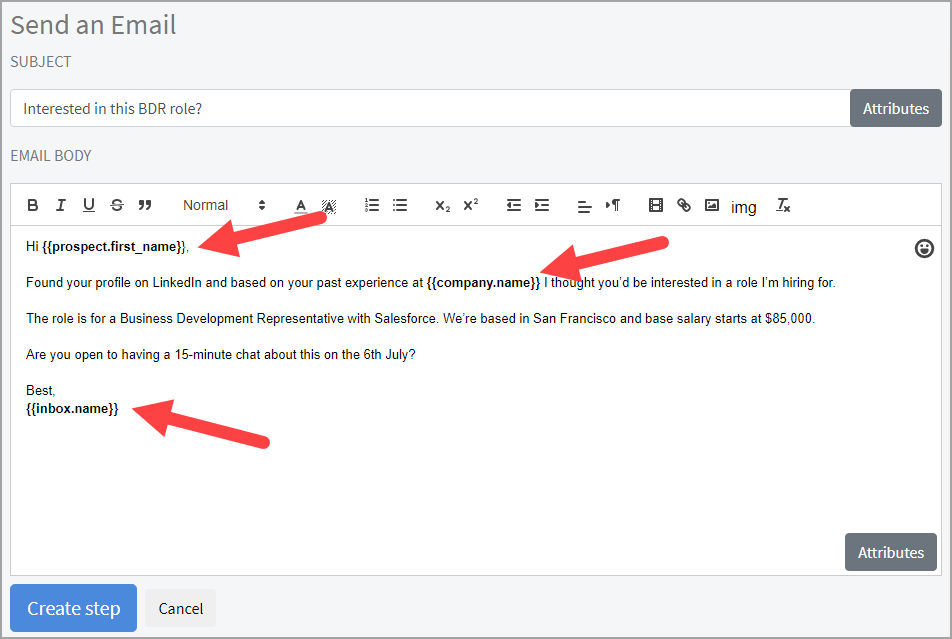Toggle underline text formatting
952x639 pixels.
coord(89,205)
